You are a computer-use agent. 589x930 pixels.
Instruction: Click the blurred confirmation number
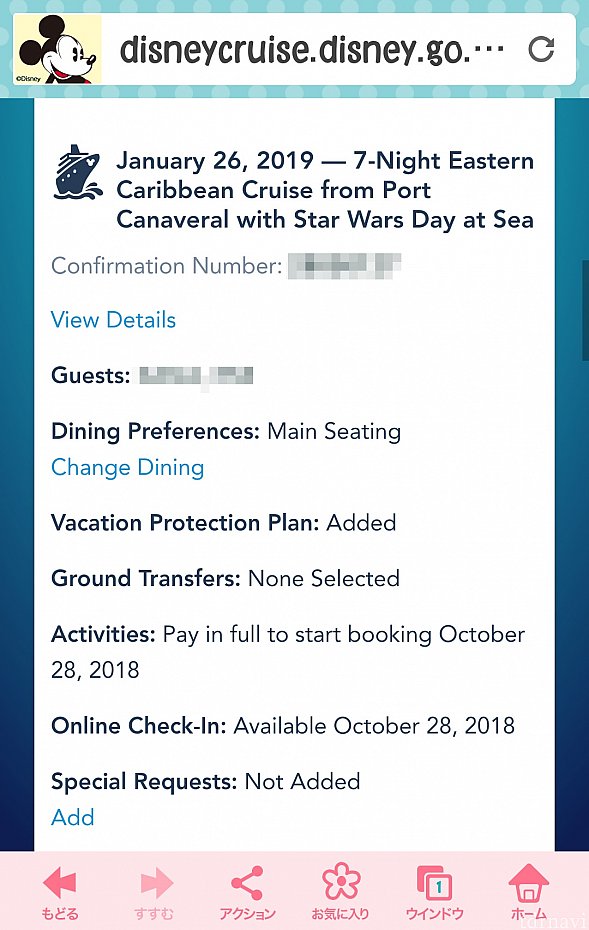345,266
